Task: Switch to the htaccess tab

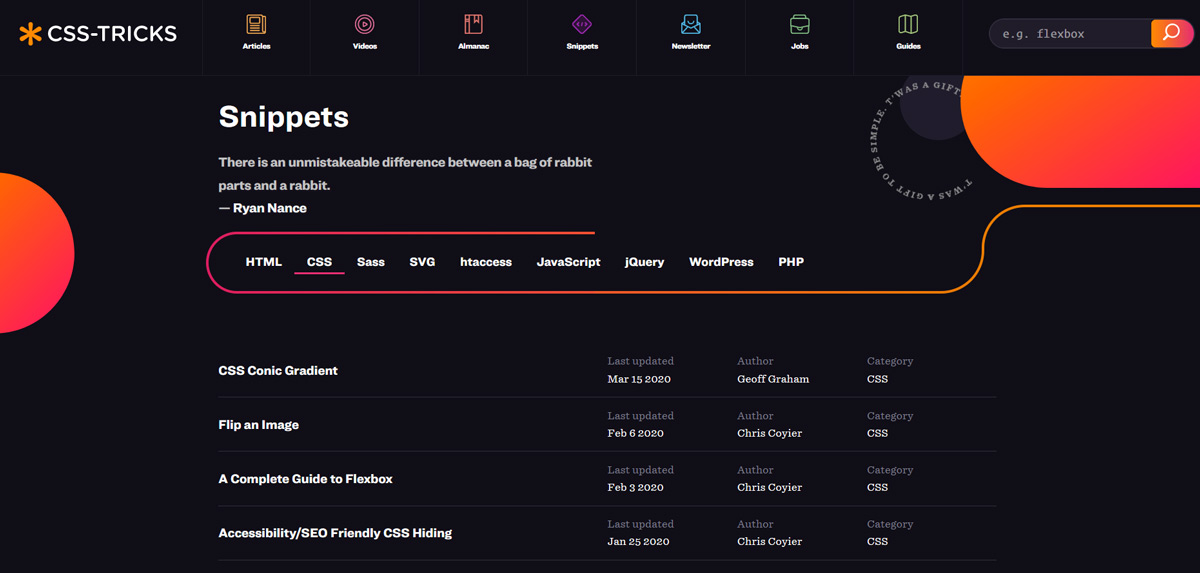Action: point(486,262)
